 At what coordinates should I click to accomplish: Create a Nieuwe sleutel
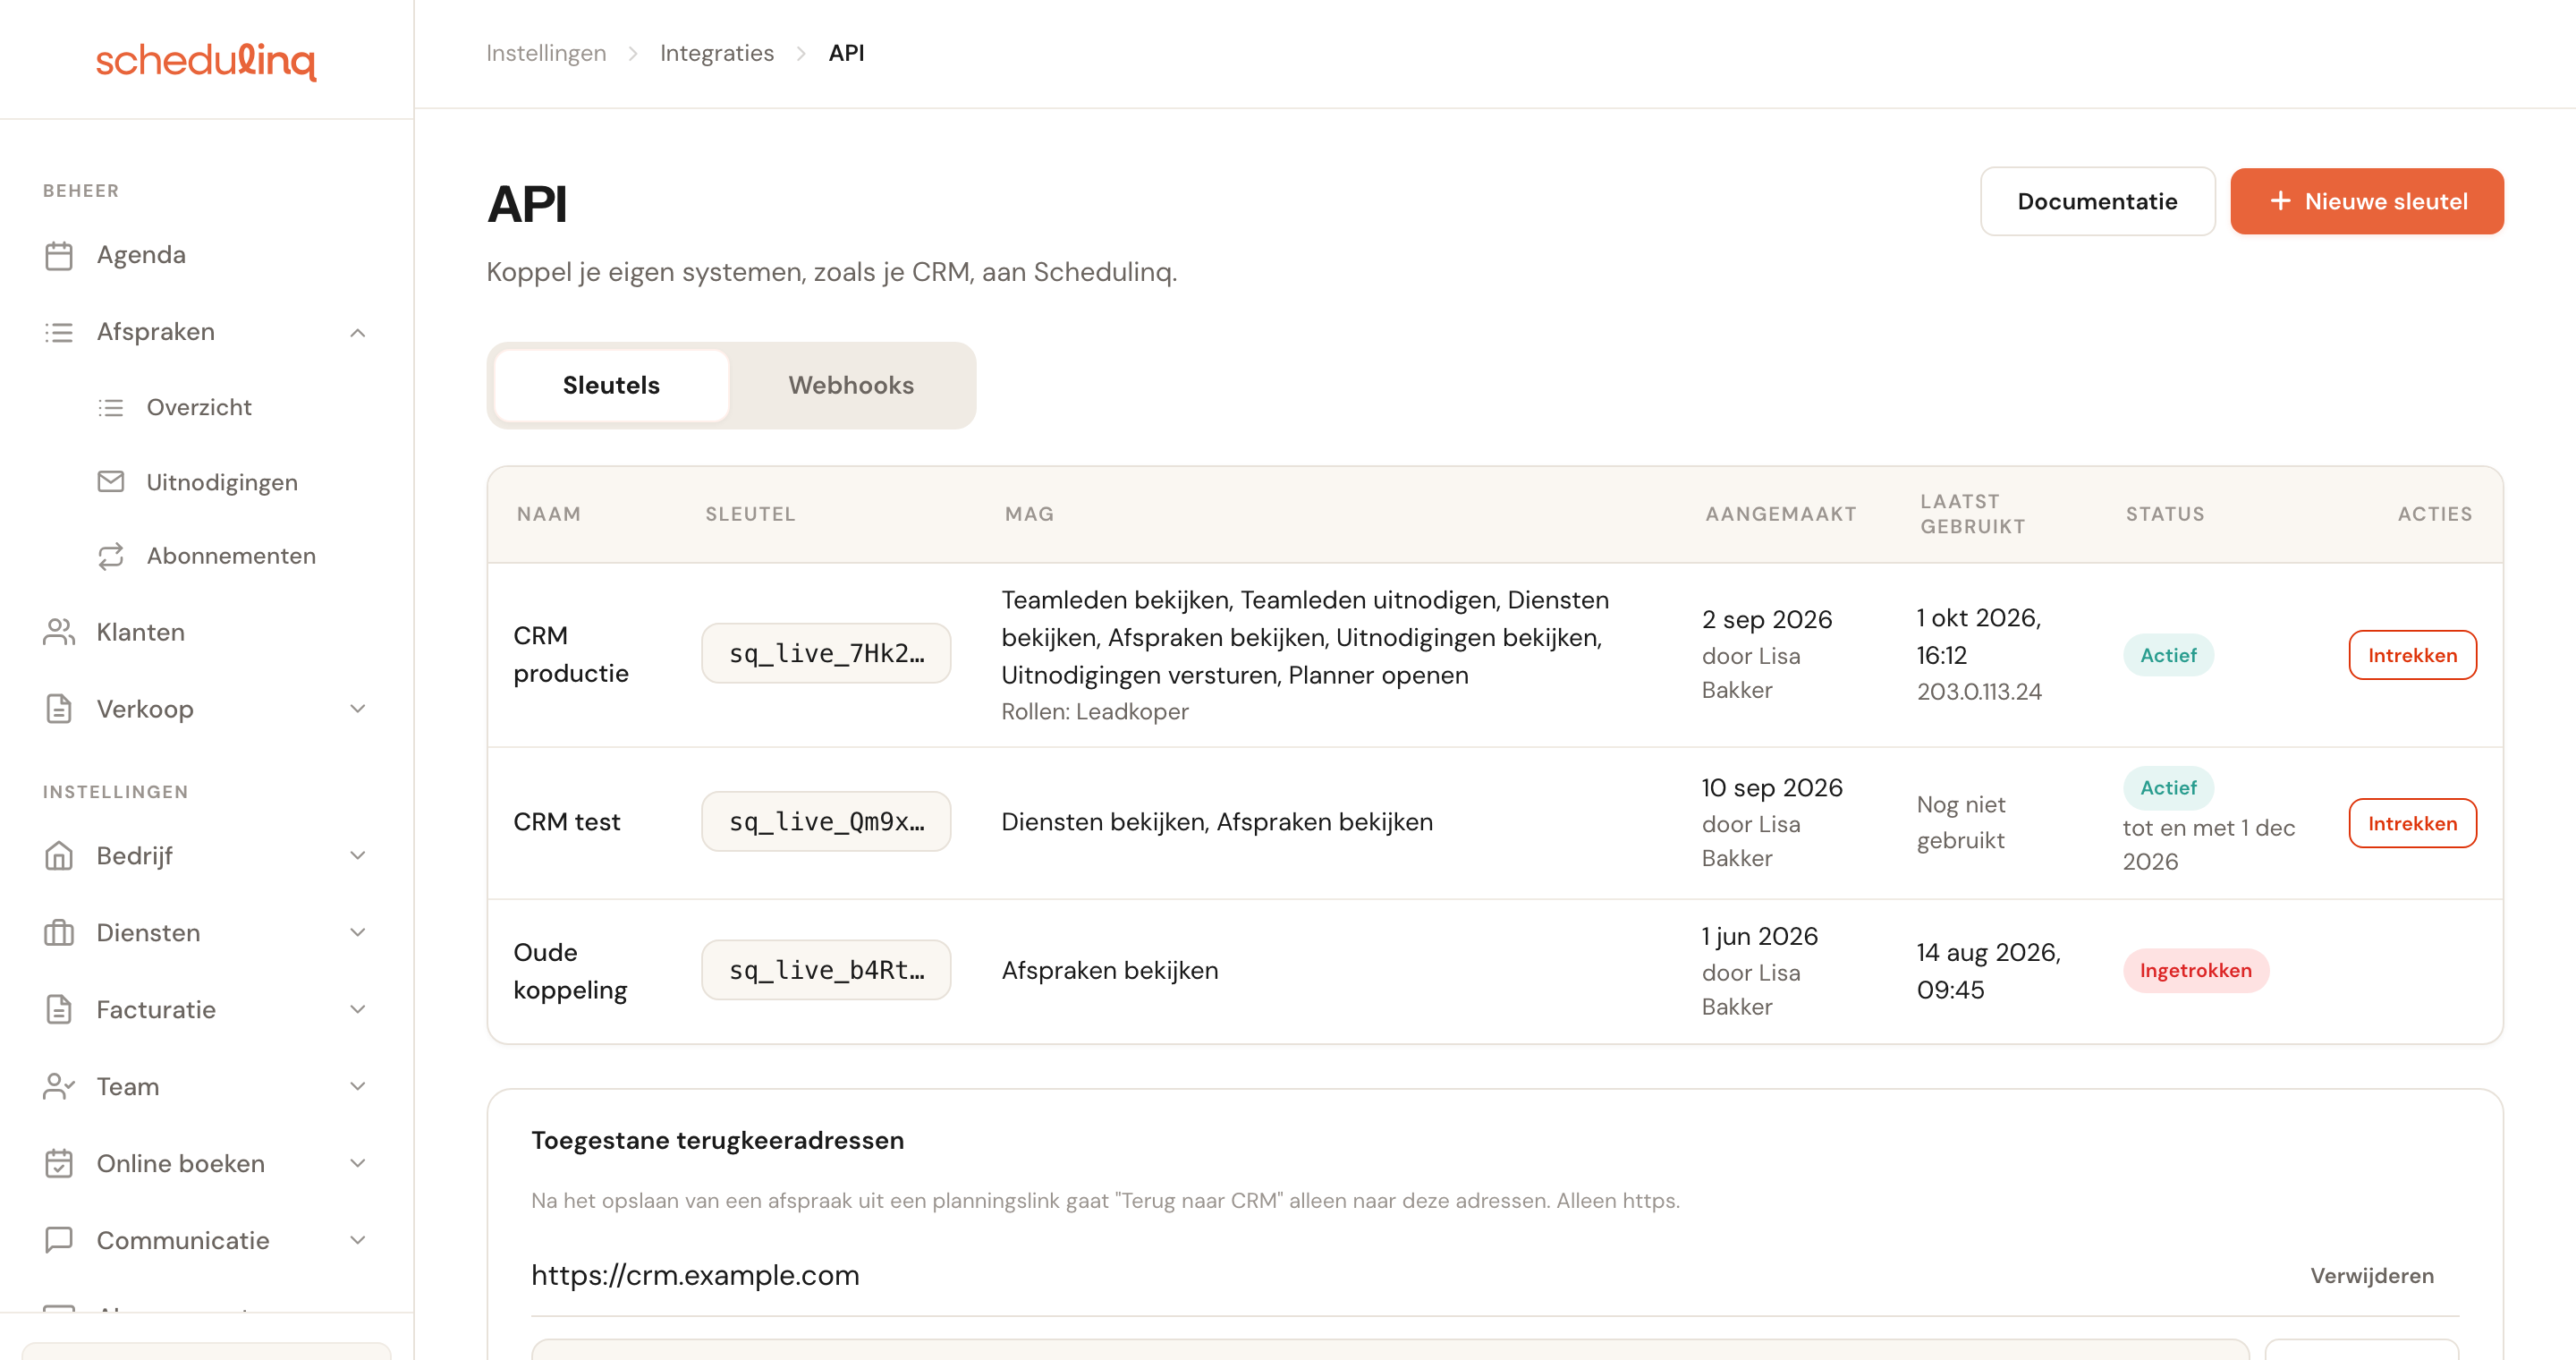tap(2367, 202)
